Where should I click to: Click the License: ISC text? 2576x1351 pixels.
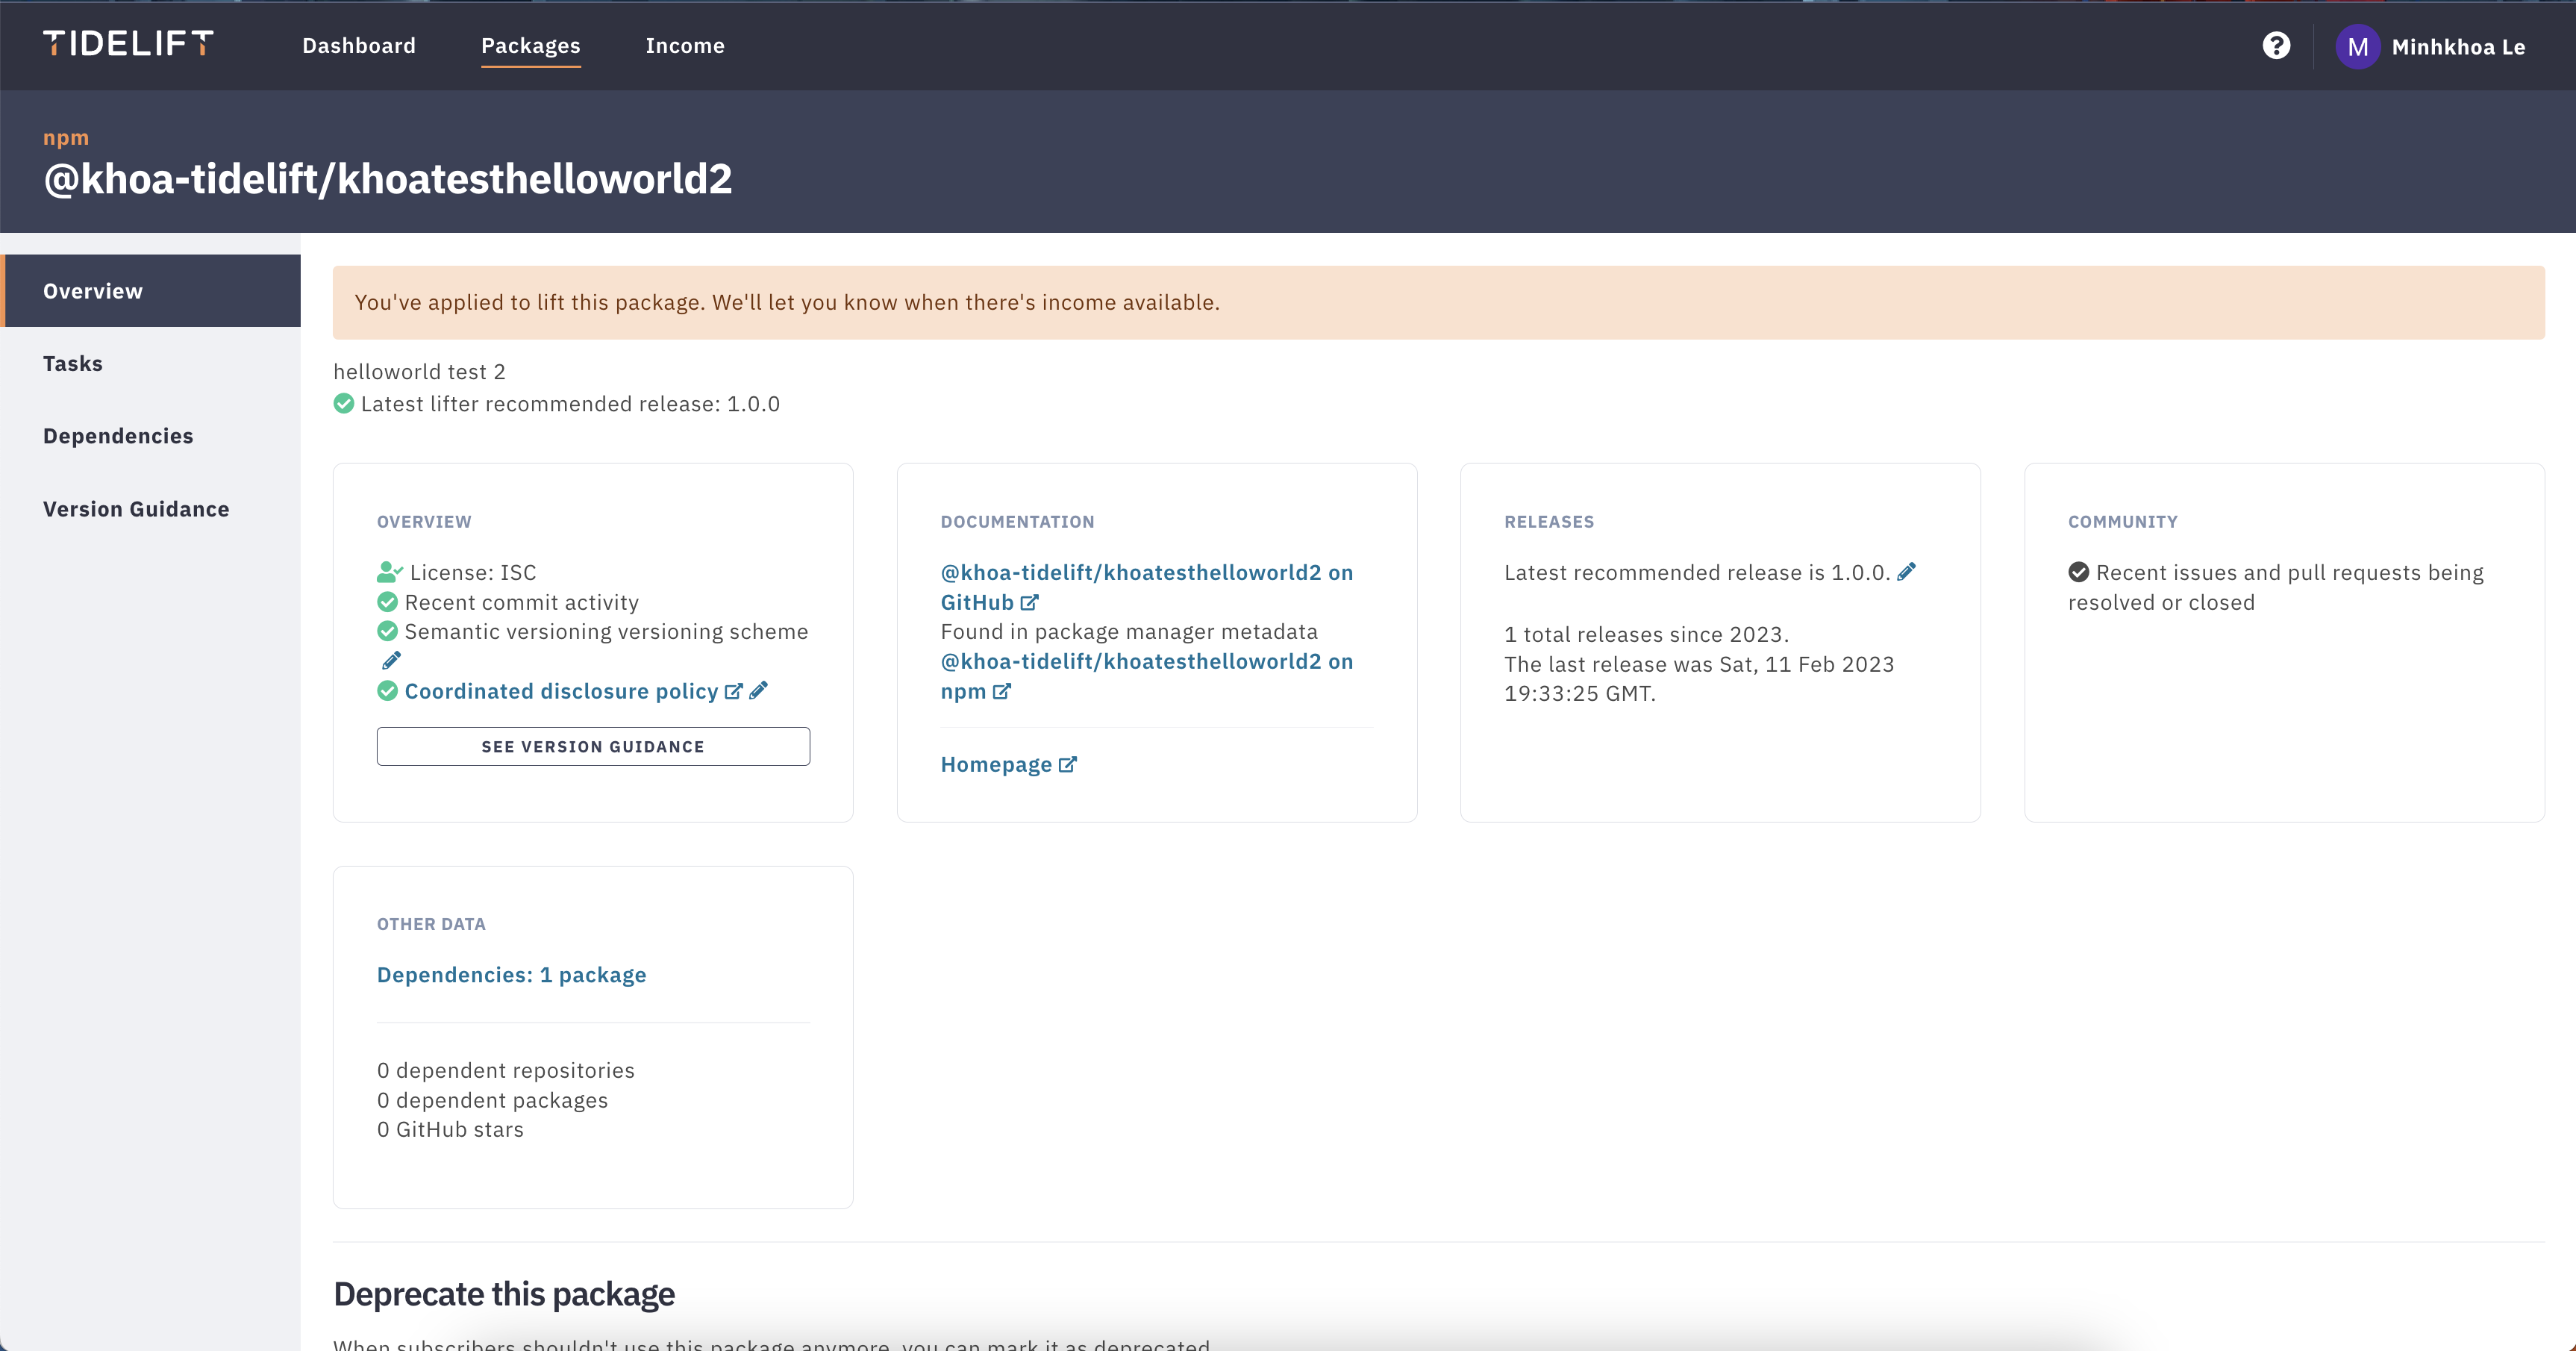(x=473, y=572)
